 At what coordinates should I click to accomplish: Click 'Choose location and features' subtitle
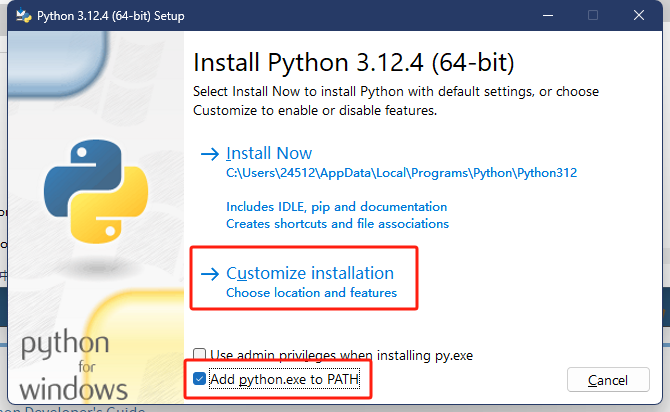point(311,293)
